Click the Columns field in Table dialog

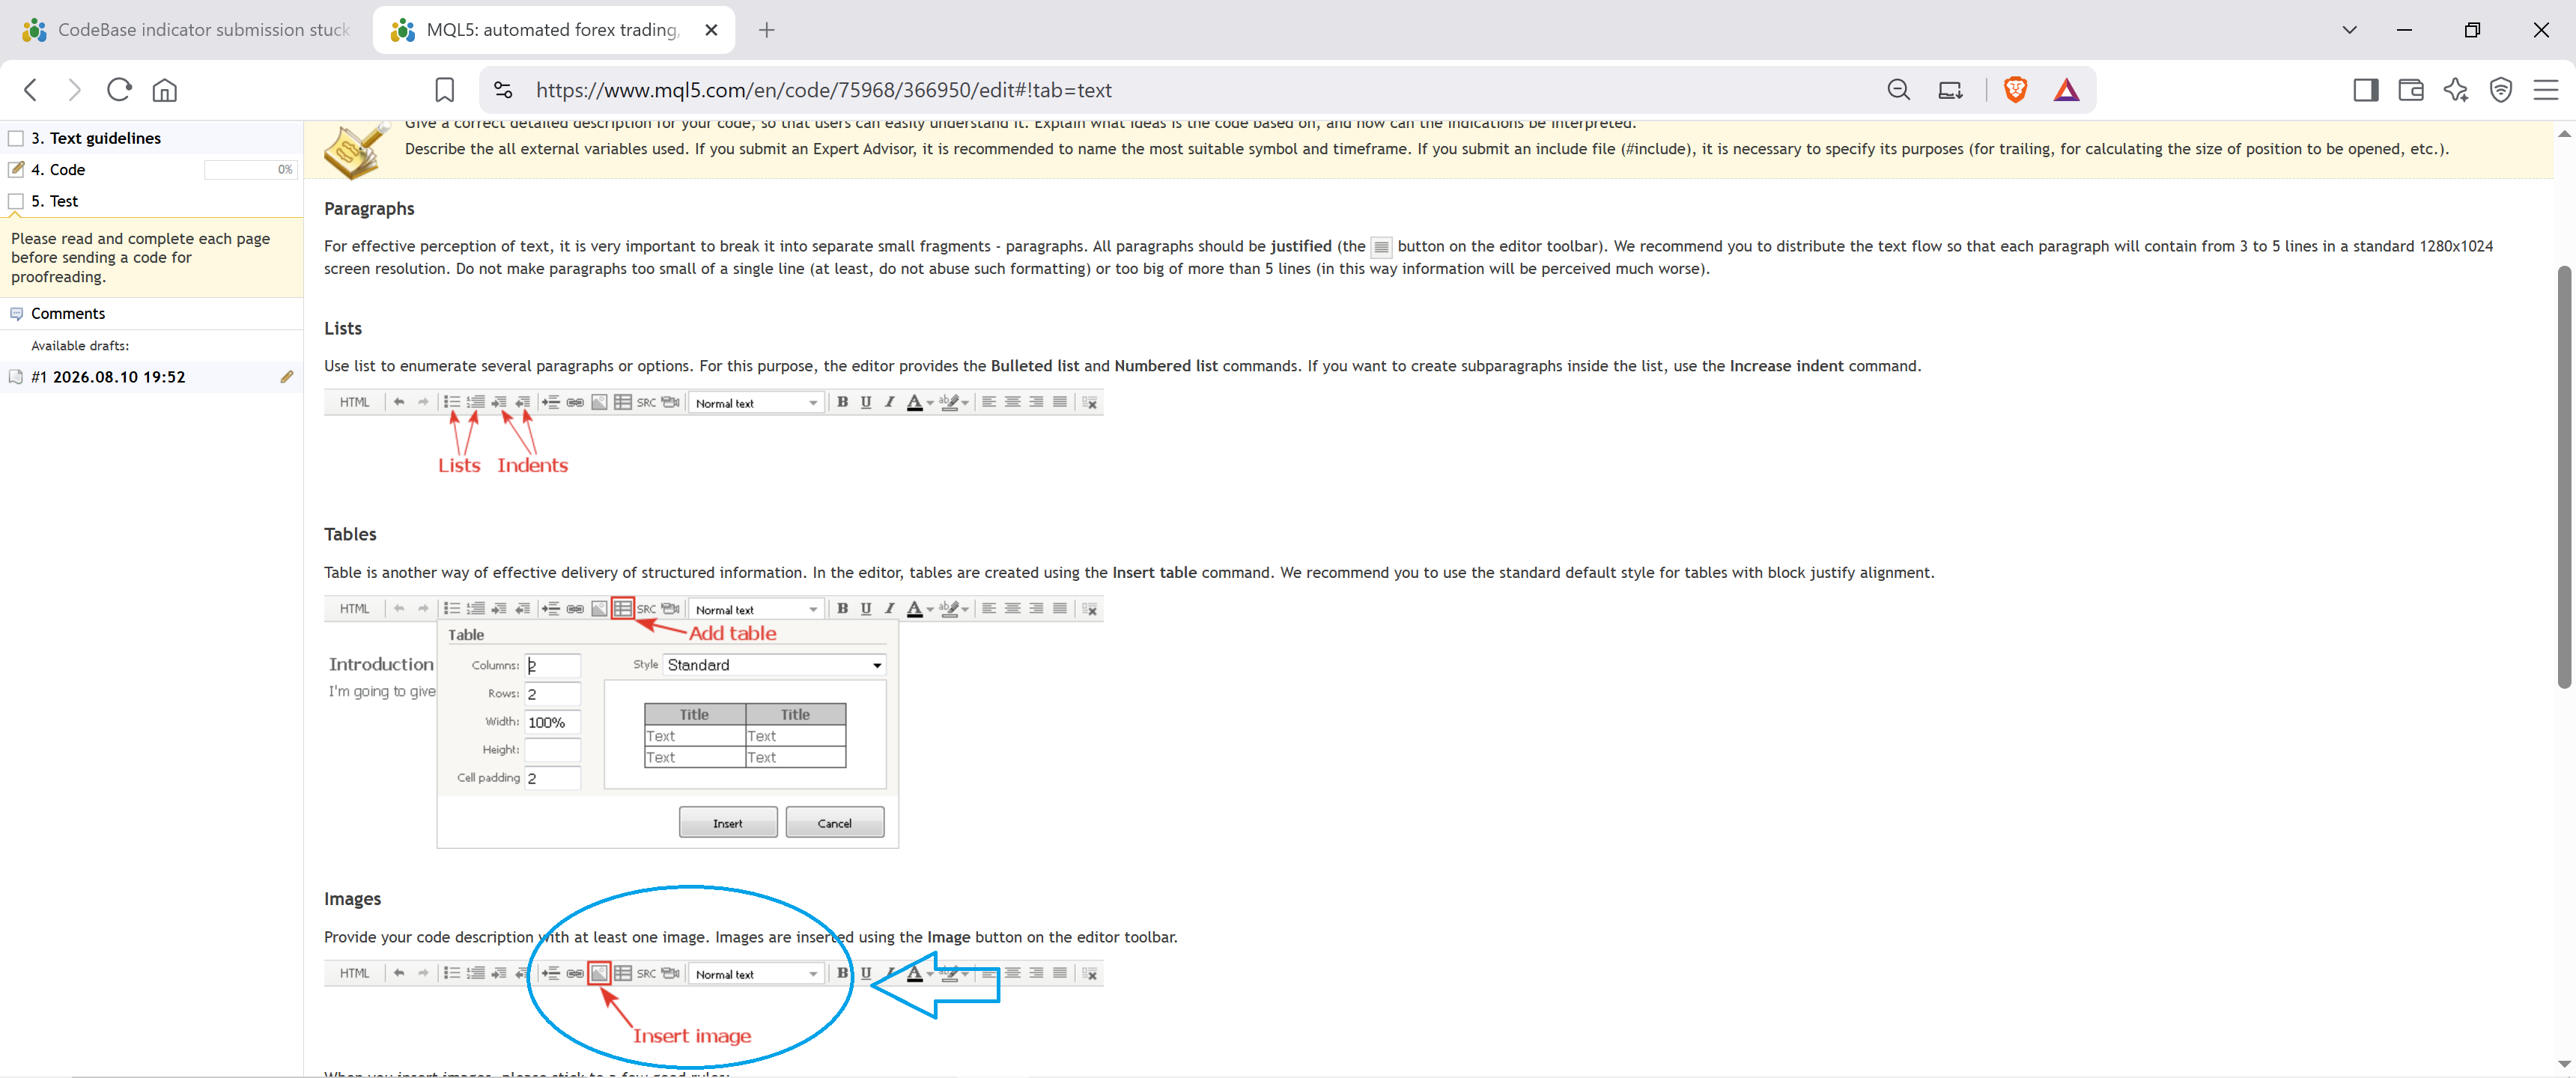(x=552, y=666)
